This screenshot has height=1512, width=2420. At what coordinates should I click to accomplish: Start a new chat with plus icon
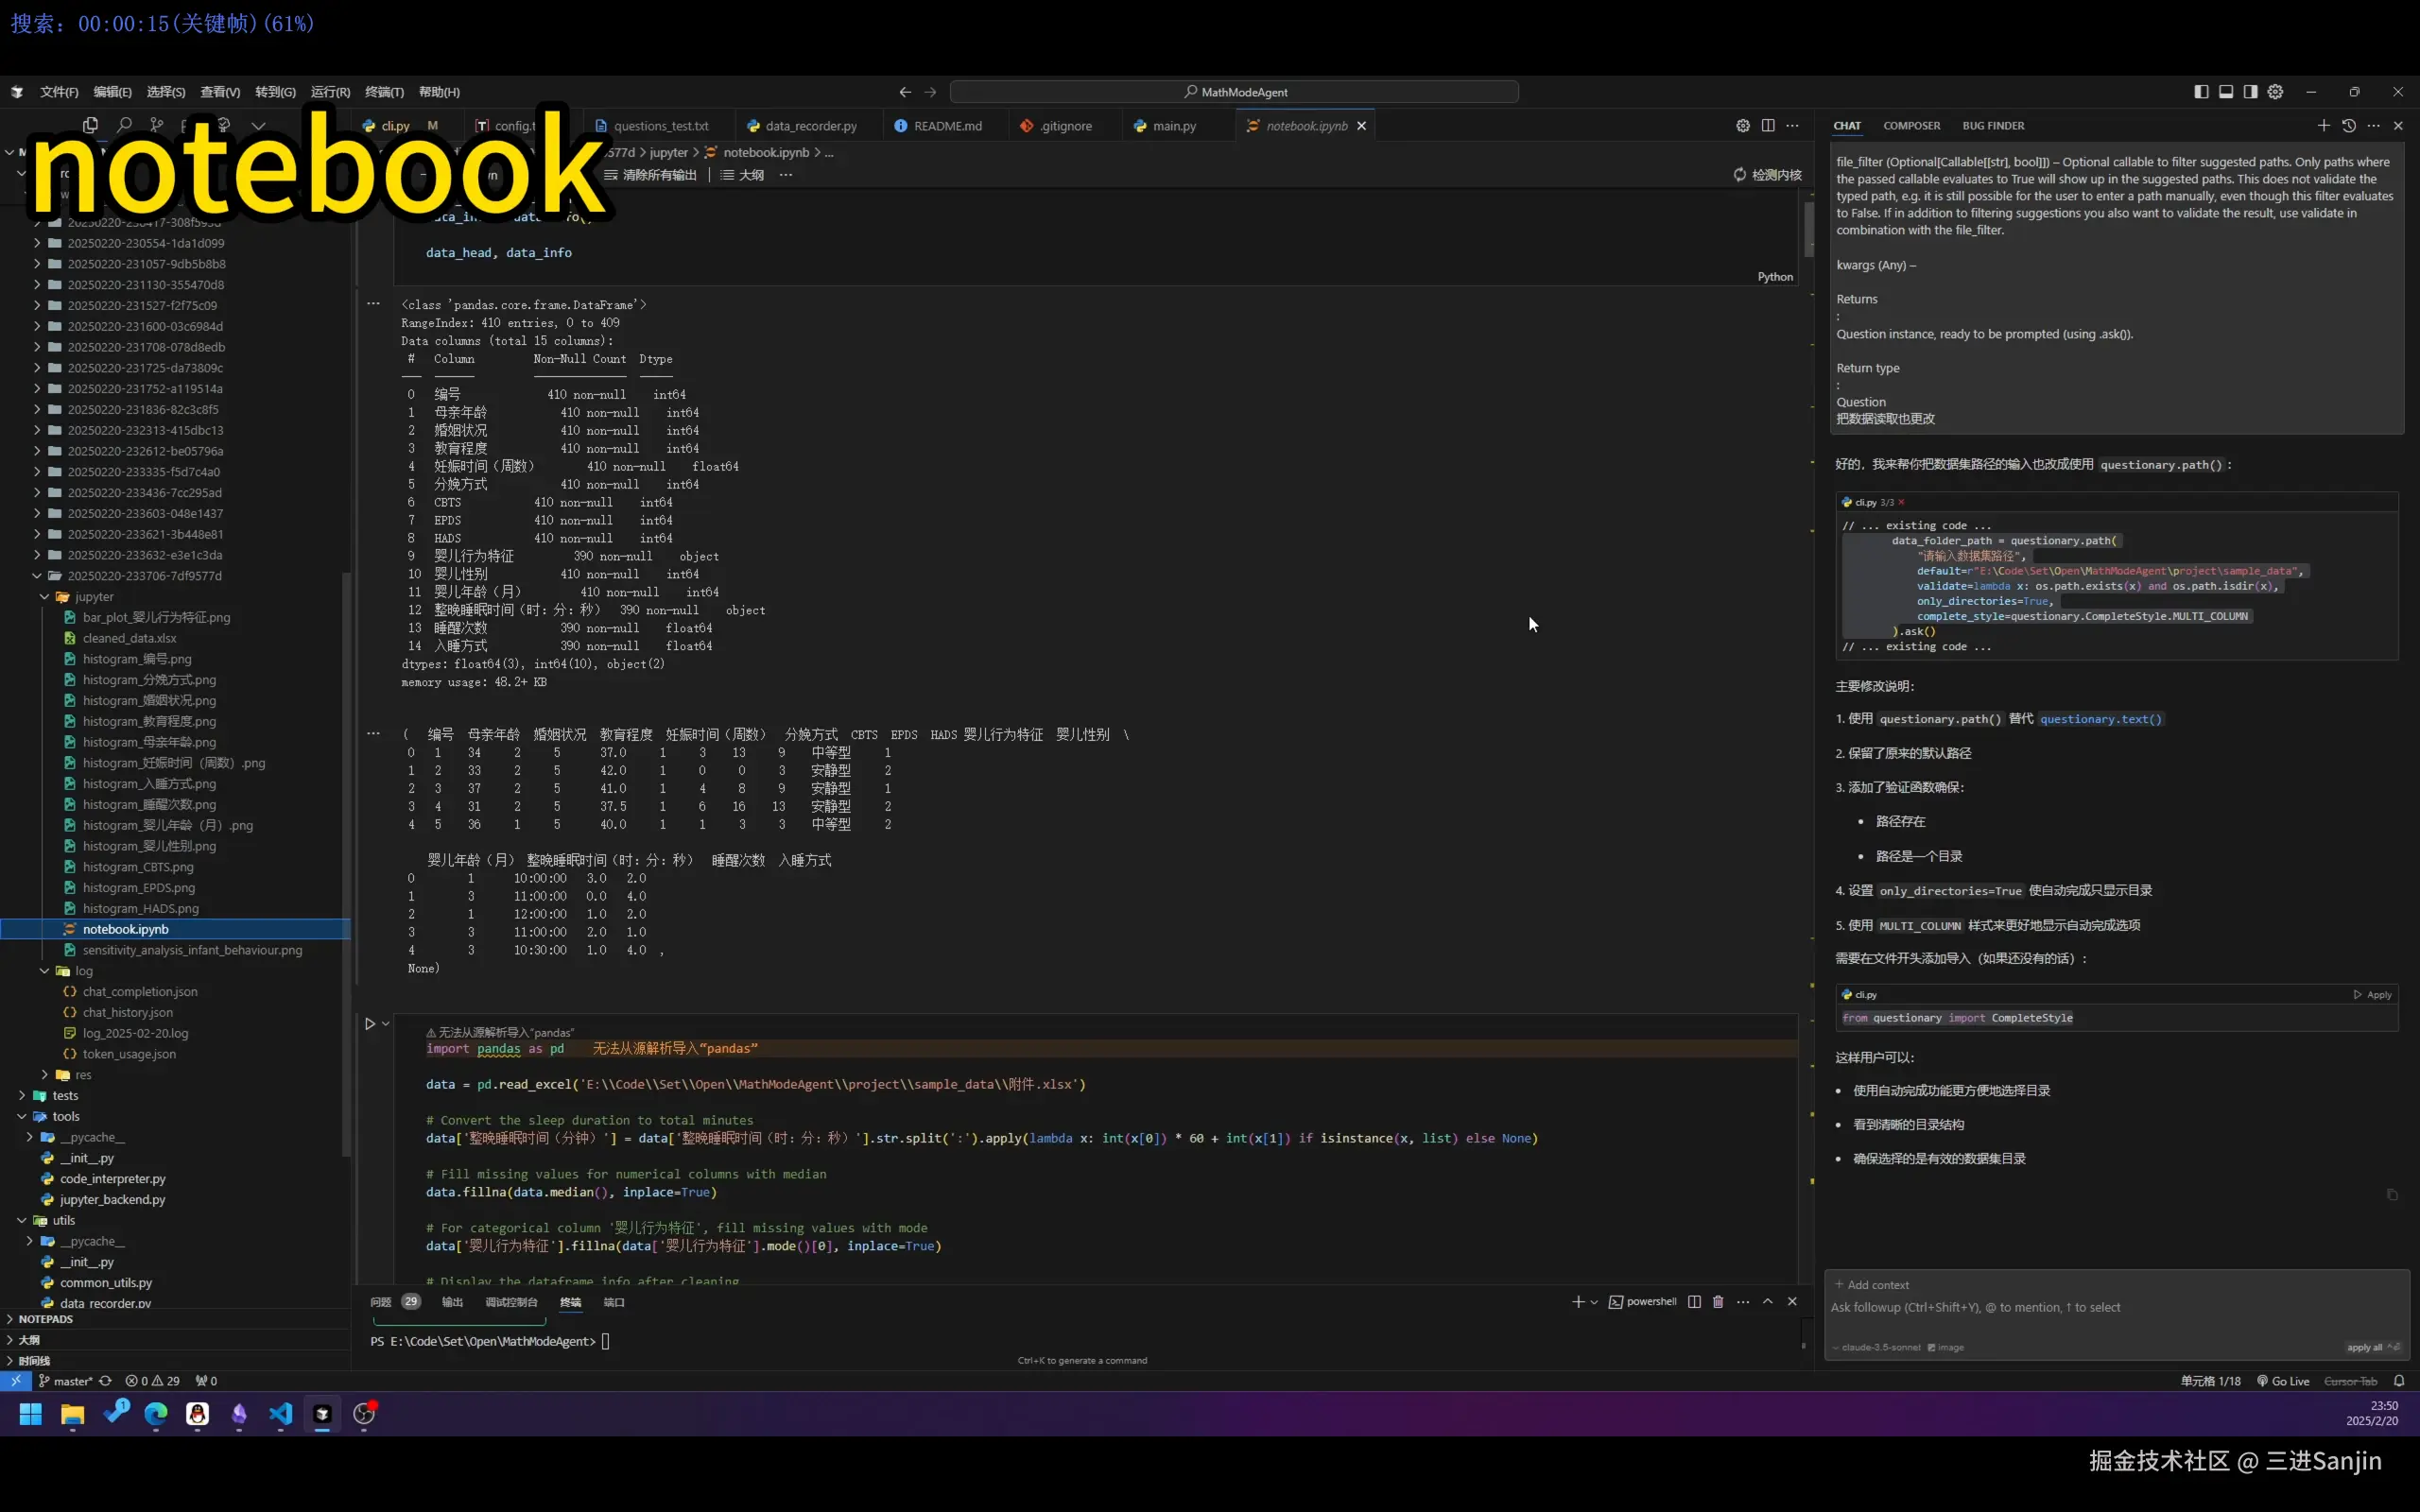coord(2323,126)
